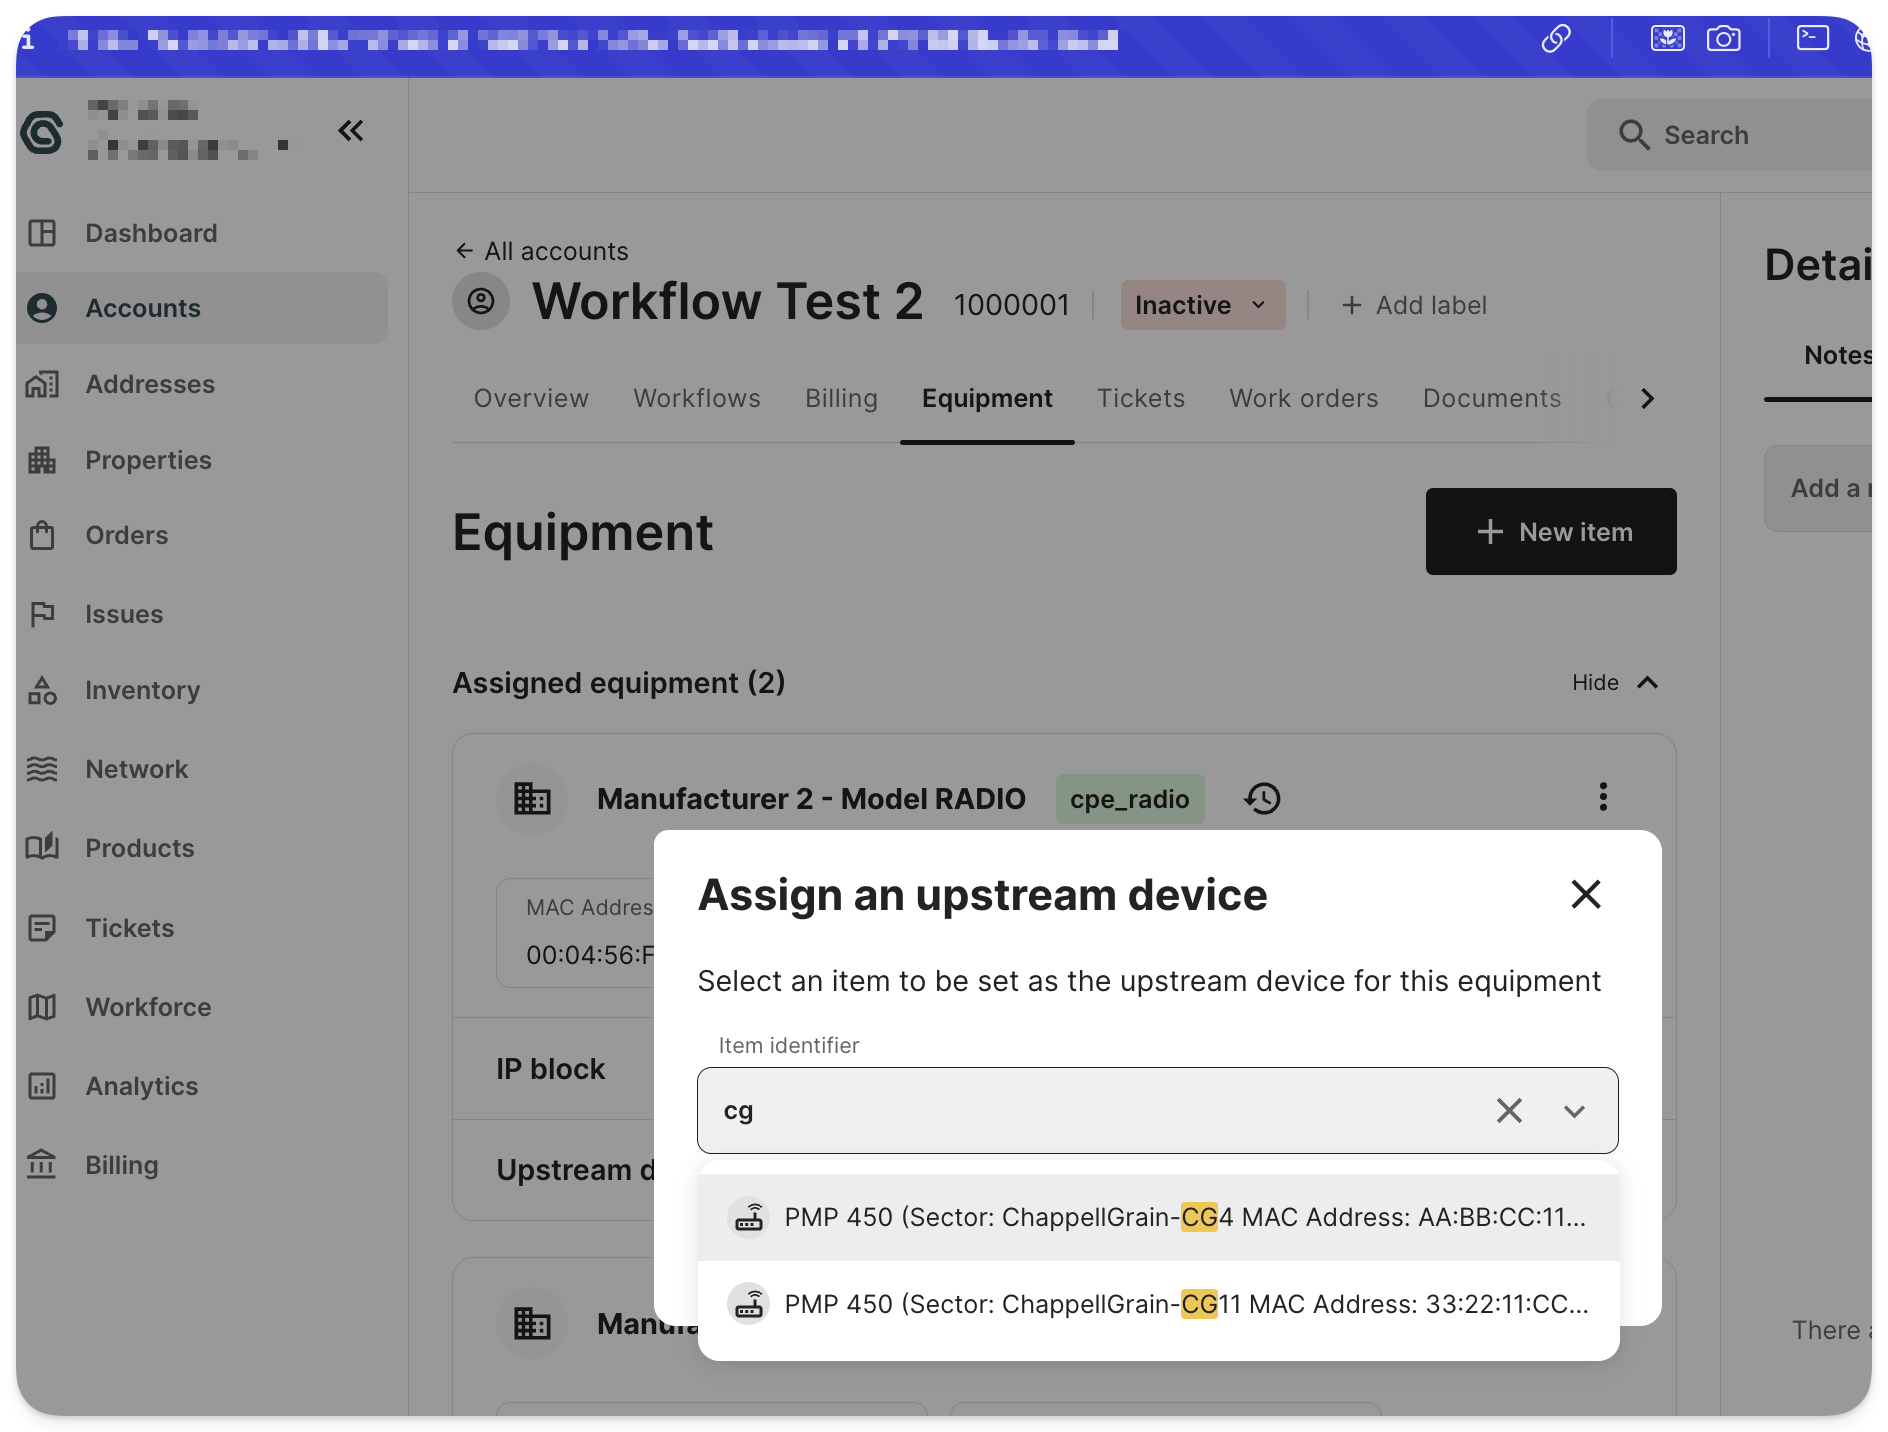Show more tabs with right chevron
1888x1432 pixels.
pos(1647,398)
